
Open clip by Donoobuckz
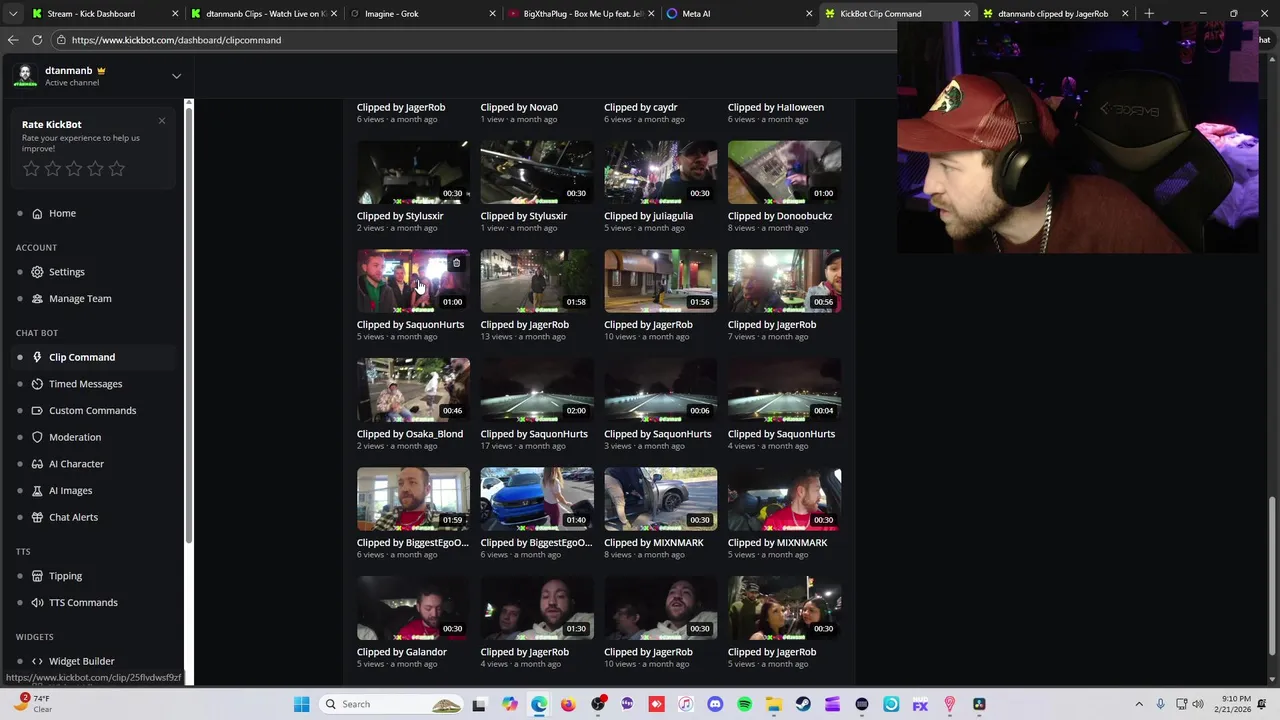click(784, 172)
